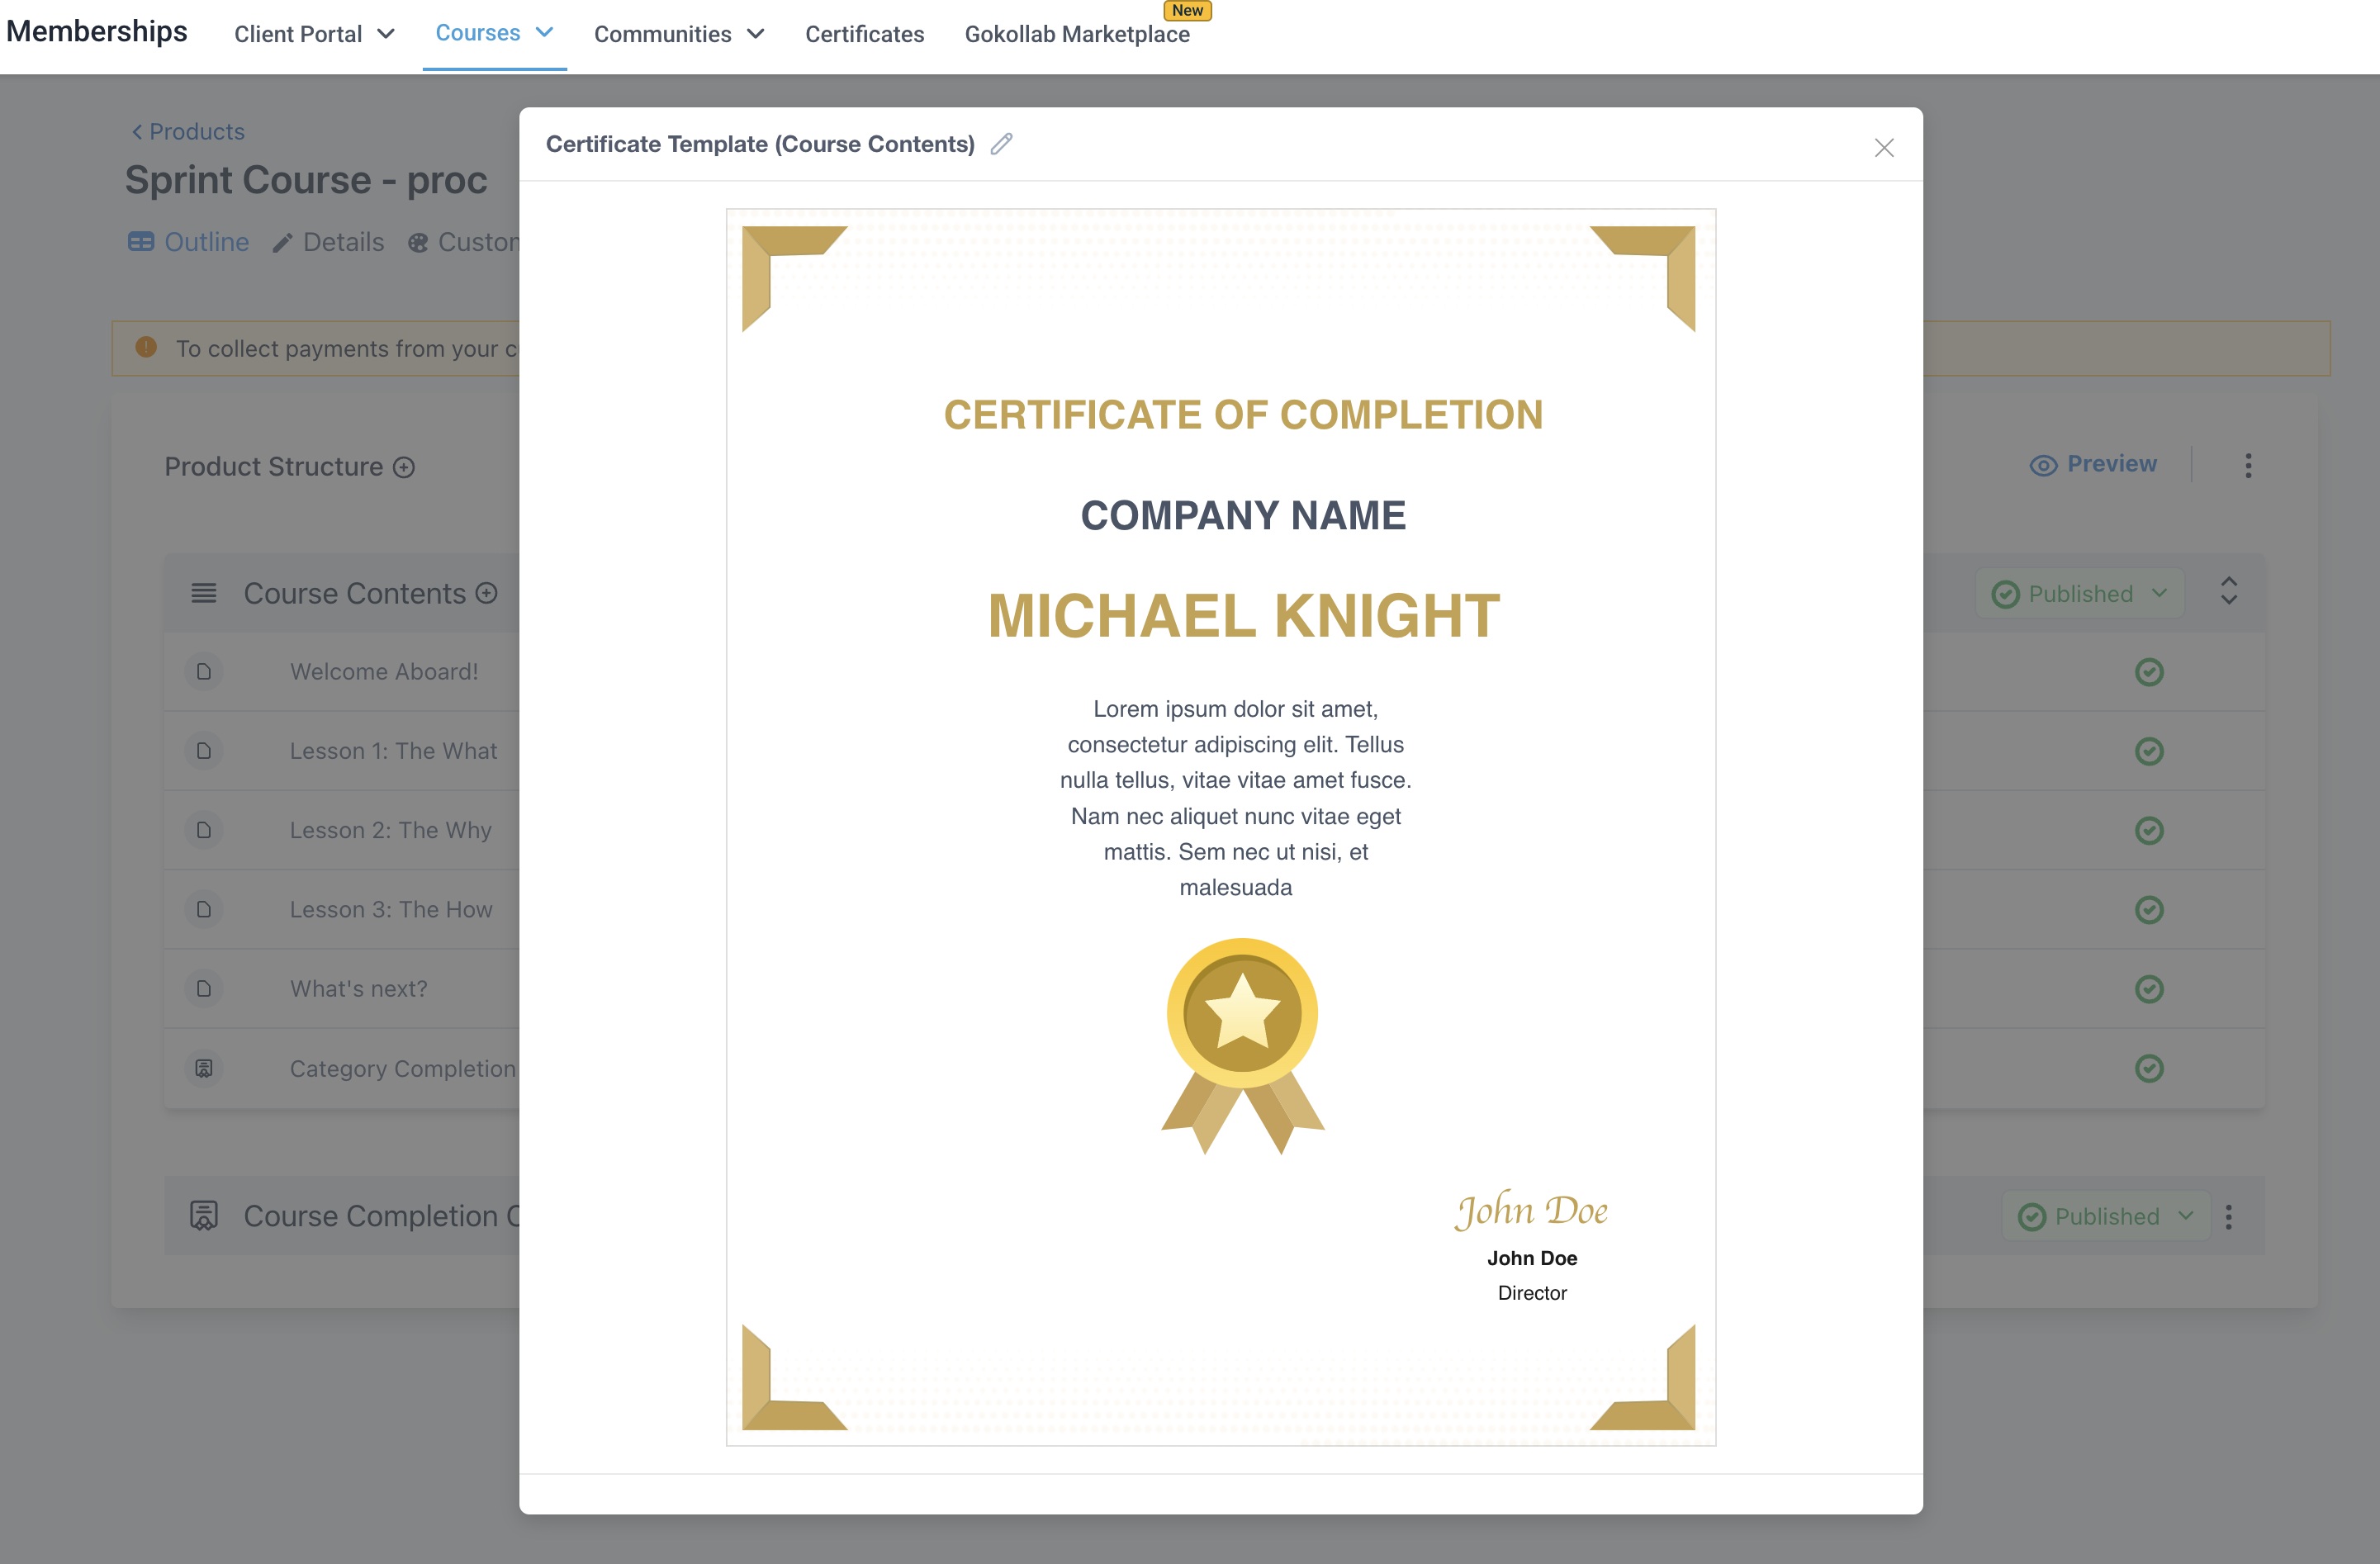Click the New badge above Marketplace
The image size is (2380, 1564).
pyautogui.click(x=1187, y=10)
